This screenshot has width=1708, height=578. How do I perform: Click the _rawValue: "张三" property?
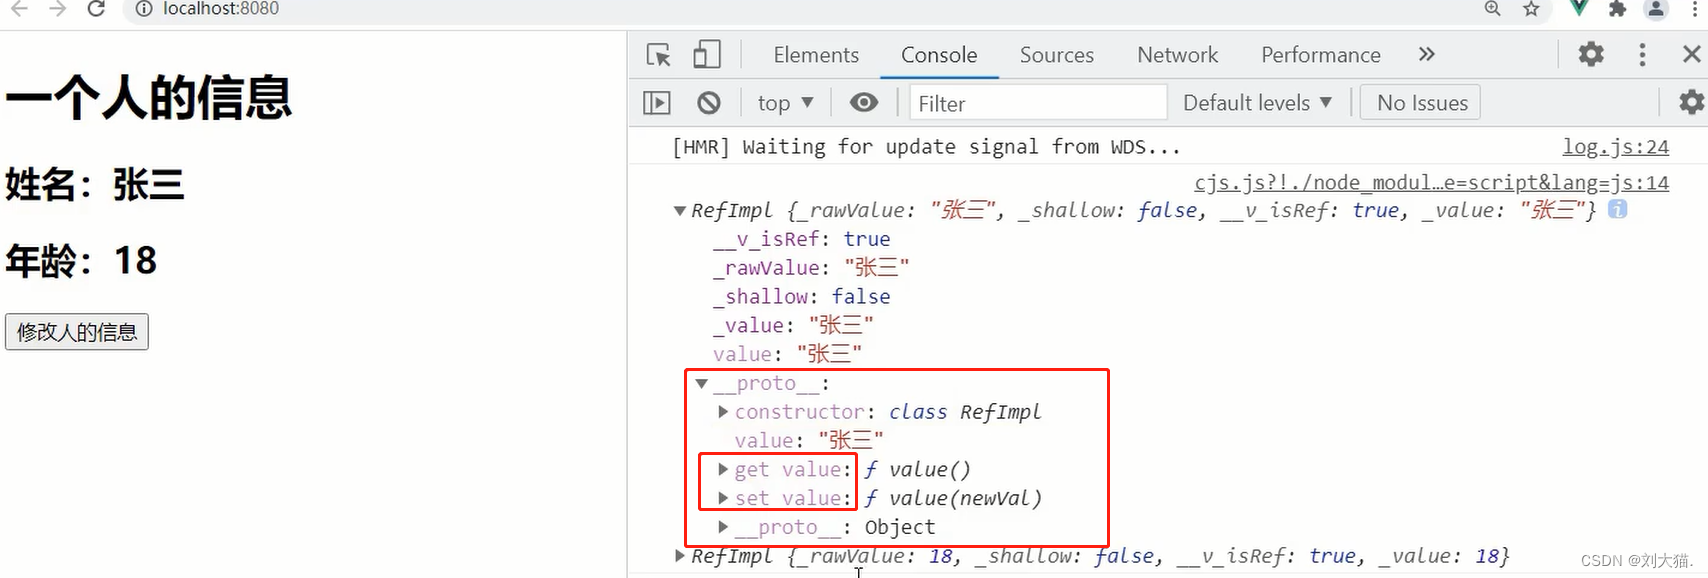pos(811,268)
